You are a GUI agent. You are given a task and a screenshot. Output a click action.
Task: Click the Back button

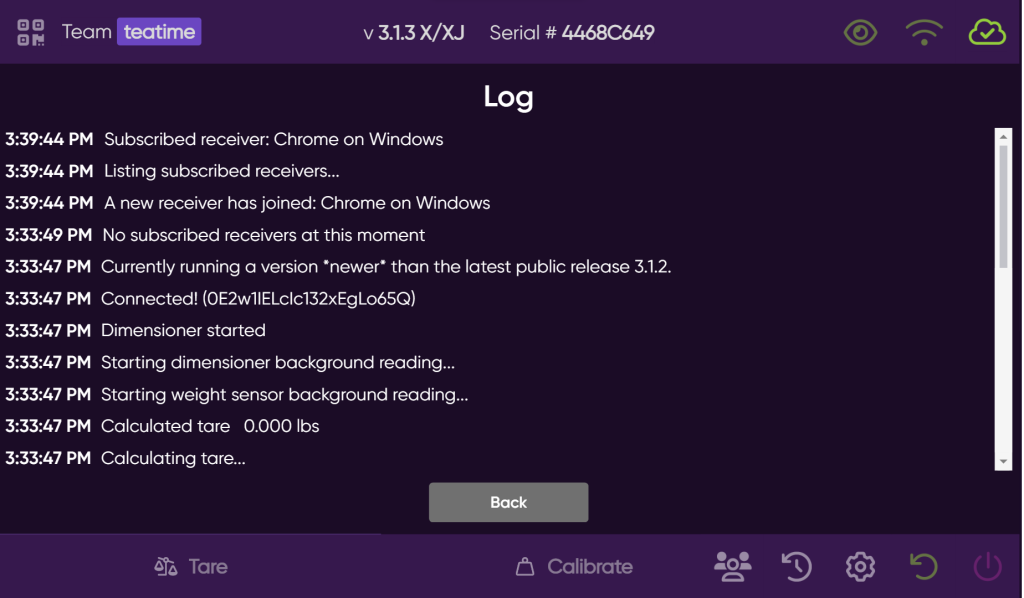click(x=508, y=502)
